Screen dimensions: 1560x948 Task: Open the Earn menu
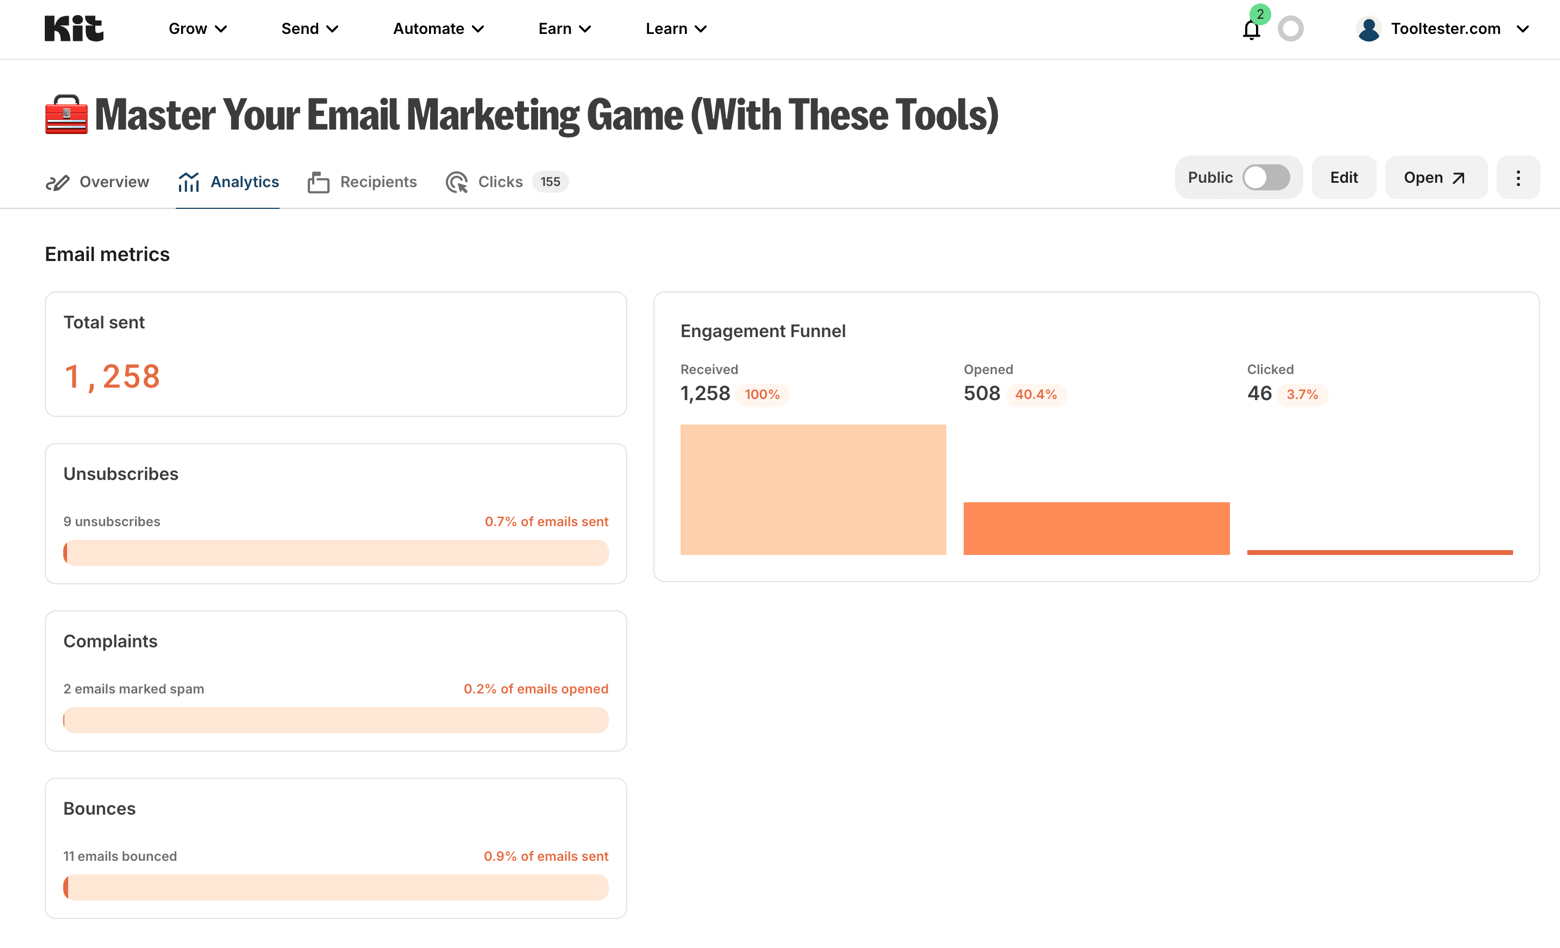coord(564,29)
